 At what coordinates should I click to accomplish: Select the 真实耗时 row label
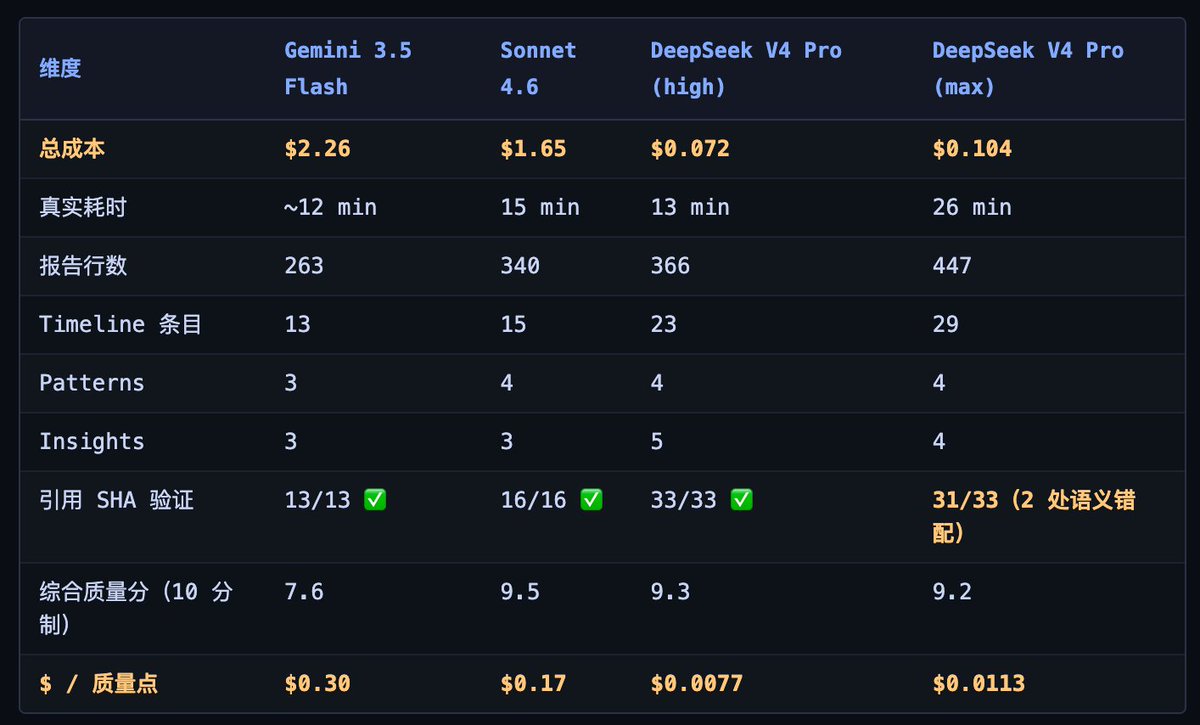coord(83,207)
